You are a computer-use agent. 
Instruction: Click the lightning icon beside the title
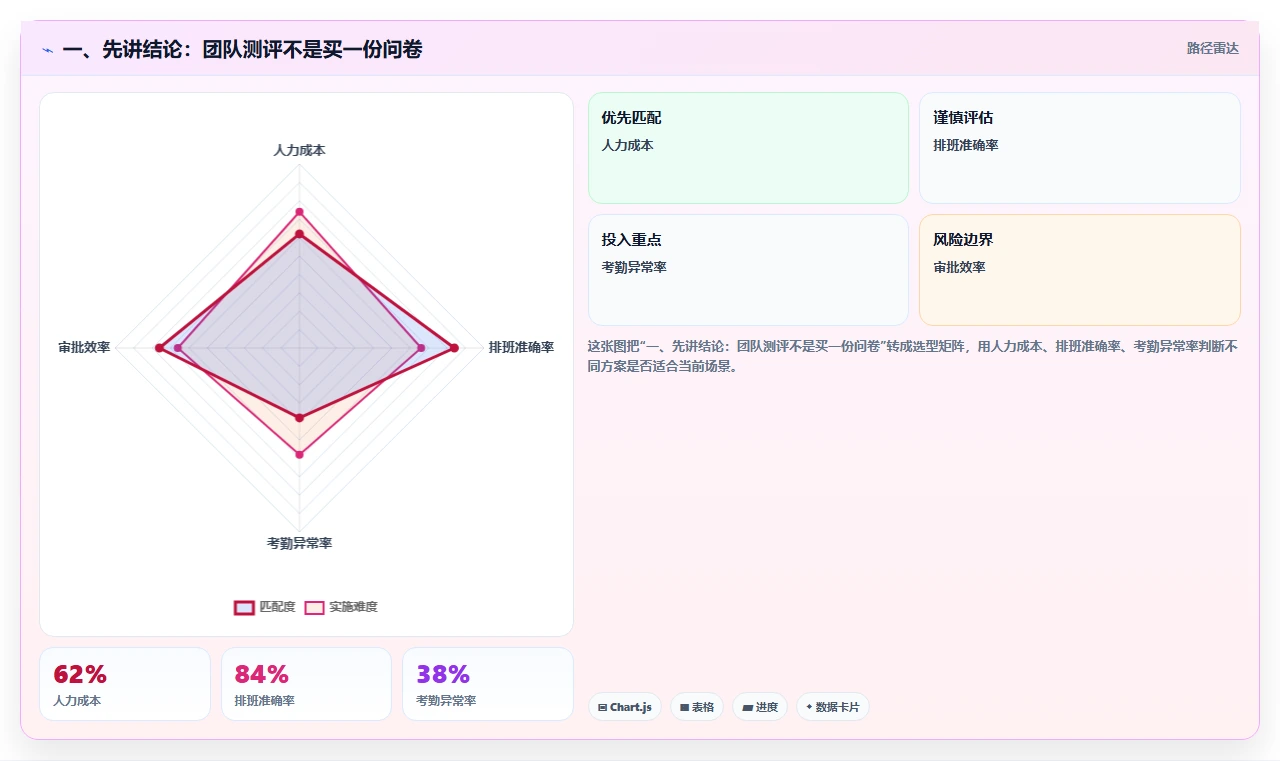[x=48, y=49]
